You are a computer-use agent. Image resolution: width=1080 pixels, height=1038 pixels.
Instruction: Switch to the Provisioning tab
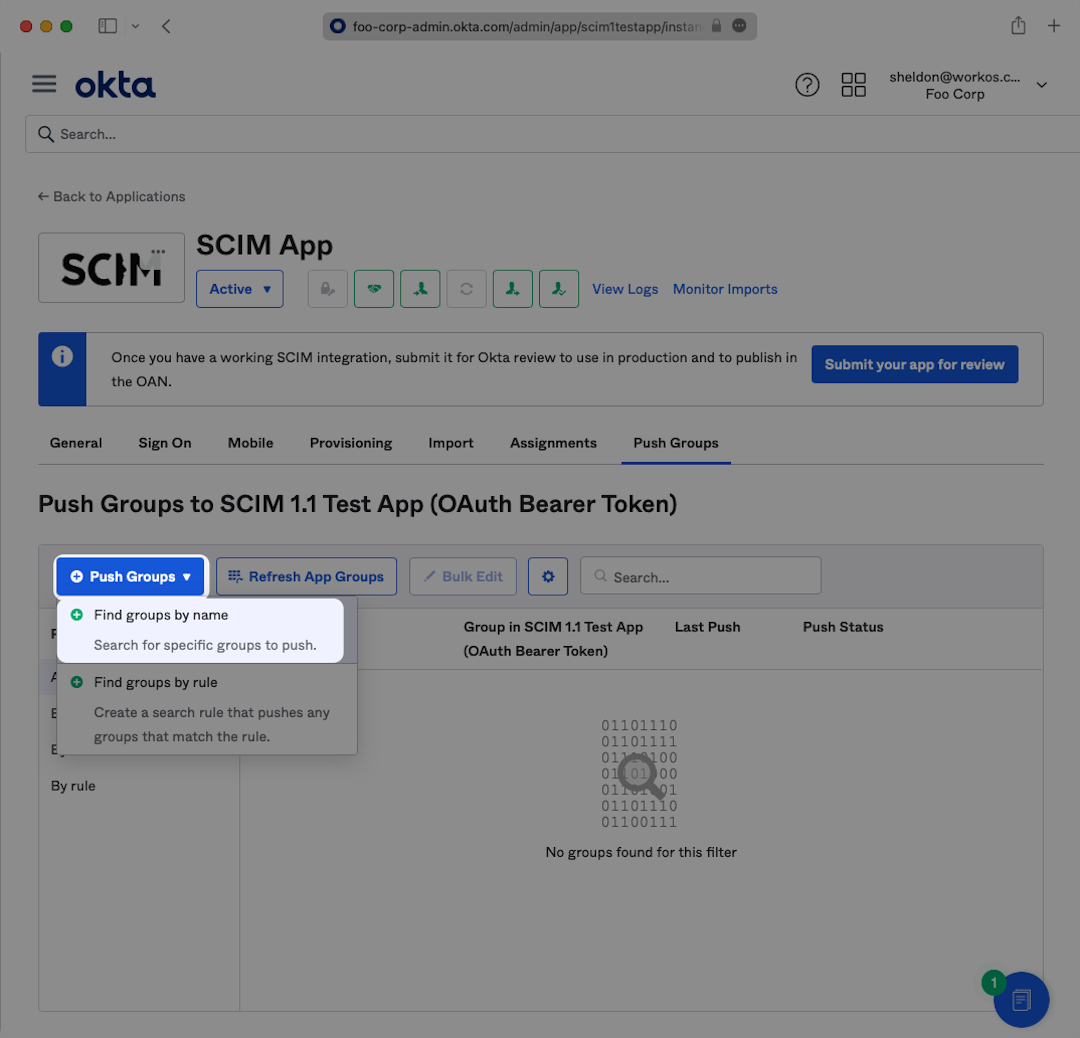350,443
